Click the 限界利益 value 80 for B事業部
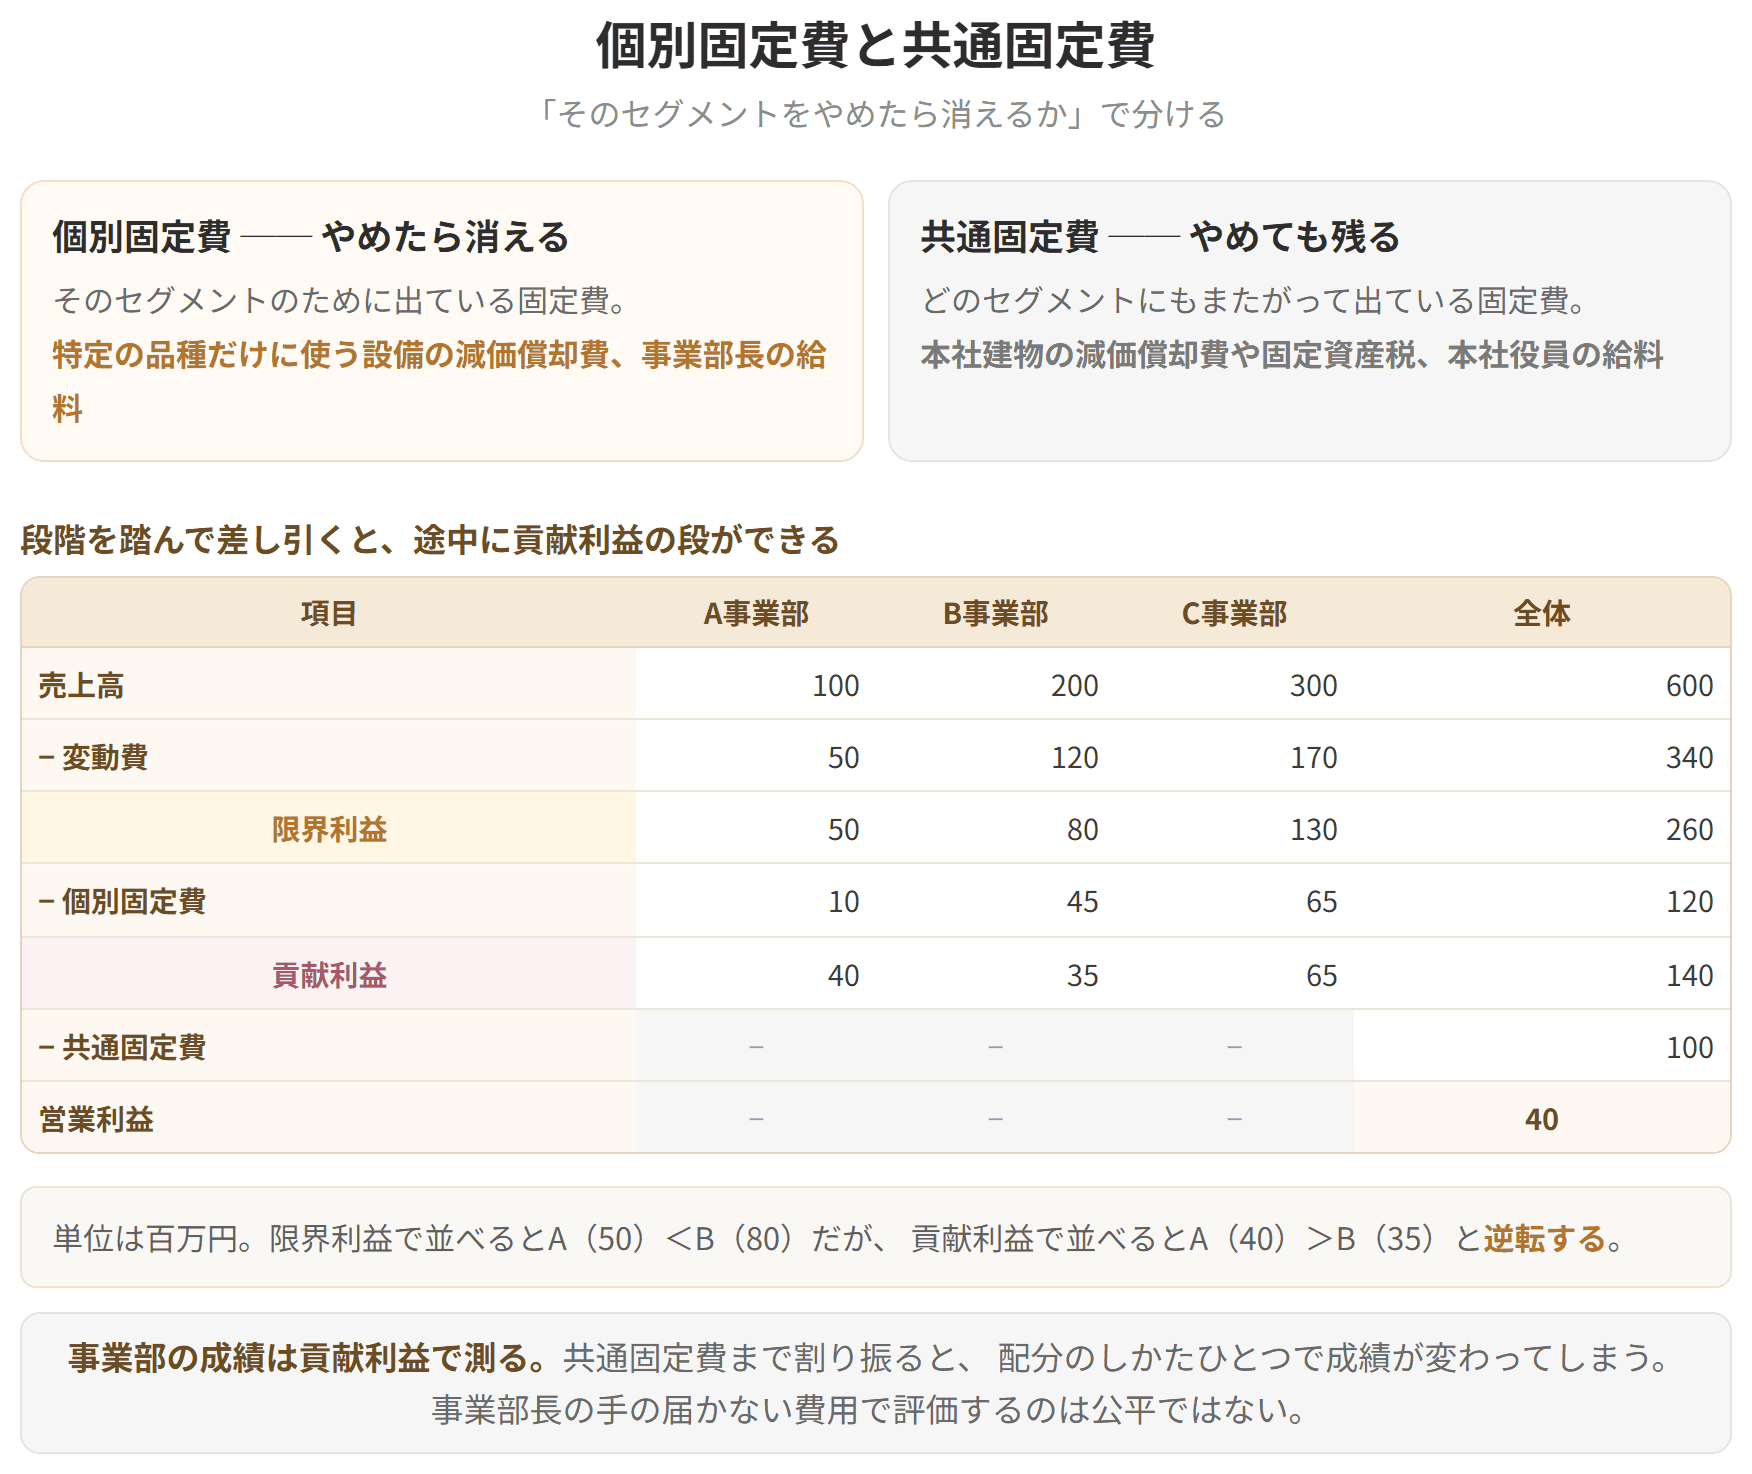Image resolution: width=1752 pixels, height=1474 pixels. coord(1082,829)
